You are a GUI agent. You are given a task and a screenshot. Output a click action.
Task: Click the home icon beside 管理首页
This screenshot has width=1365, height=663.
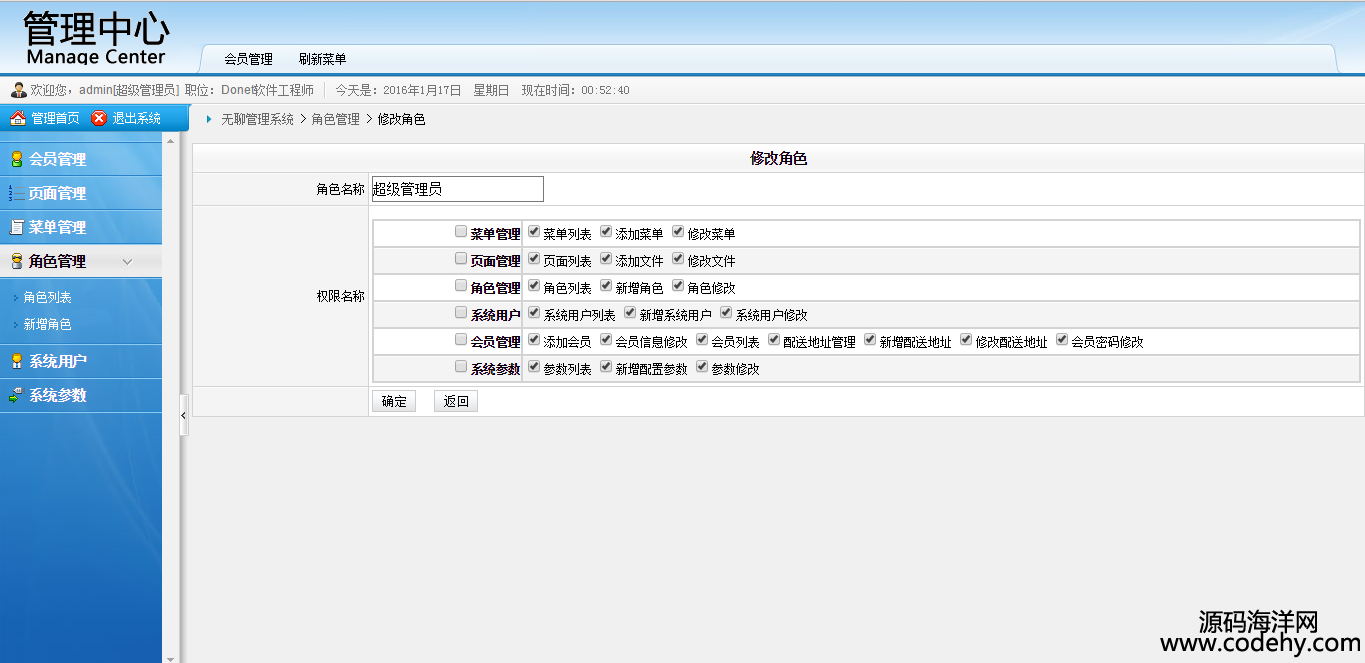tap(17, 118)
